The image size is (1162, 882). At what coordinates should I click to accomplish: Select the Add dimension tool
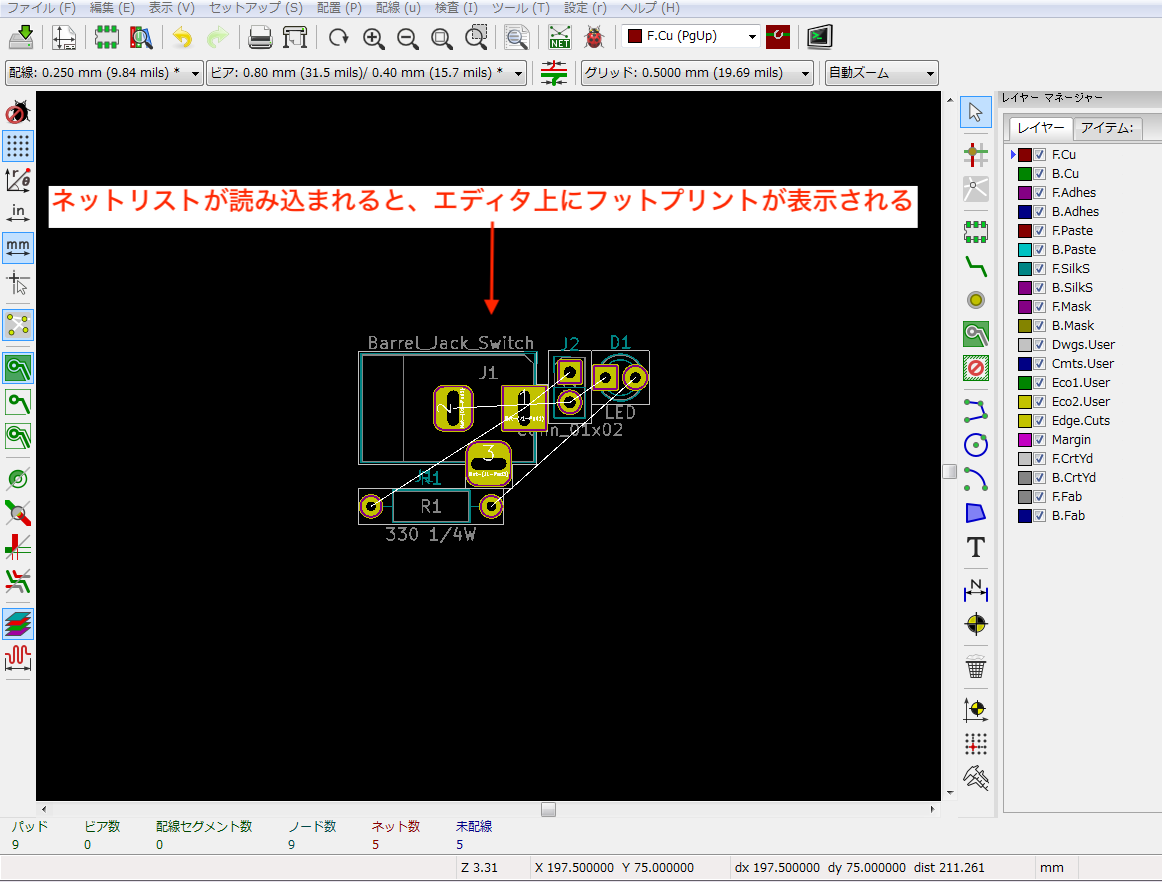point(975,590)
